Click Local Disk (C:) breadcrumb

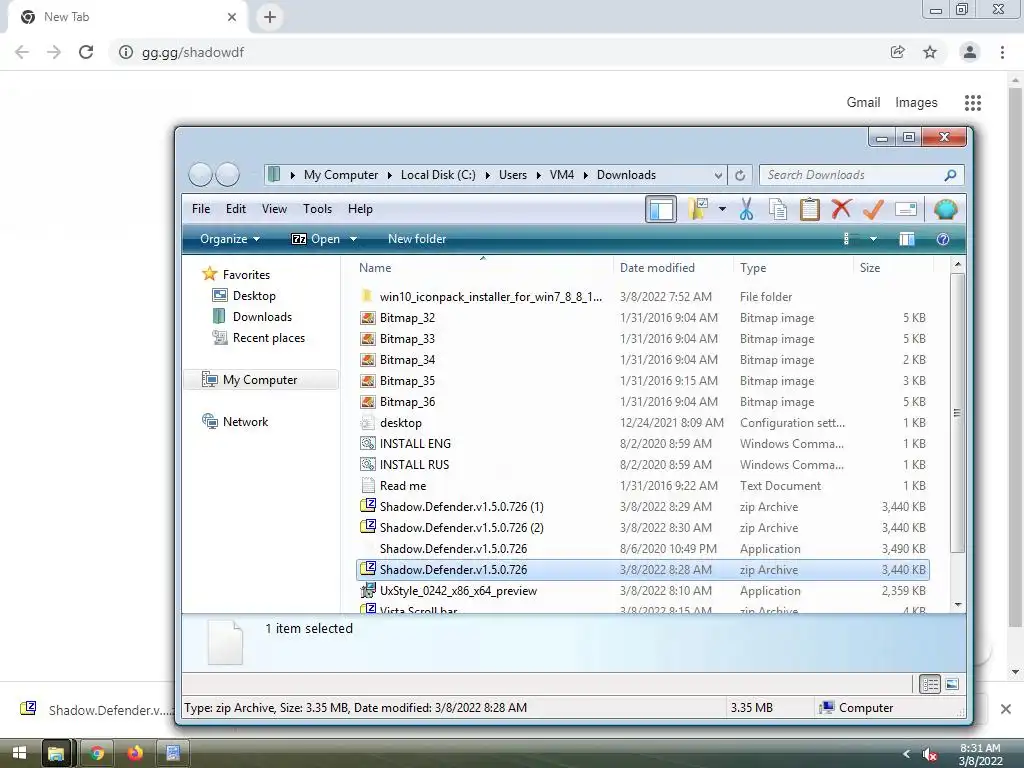tap(438, 175)
